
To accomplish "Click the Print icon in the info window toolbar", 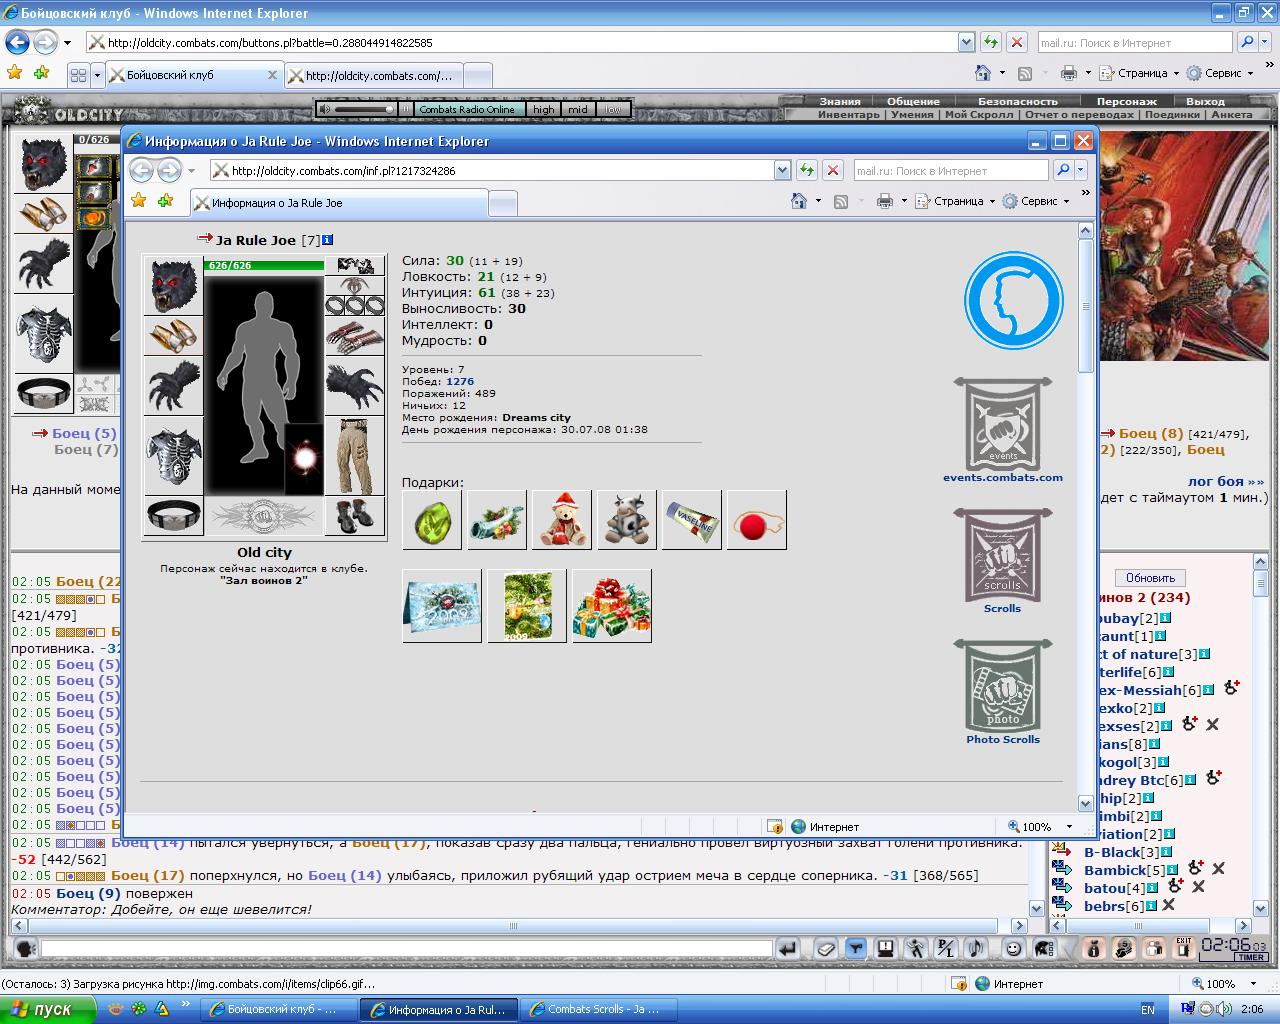I will (x=885, y=201).
